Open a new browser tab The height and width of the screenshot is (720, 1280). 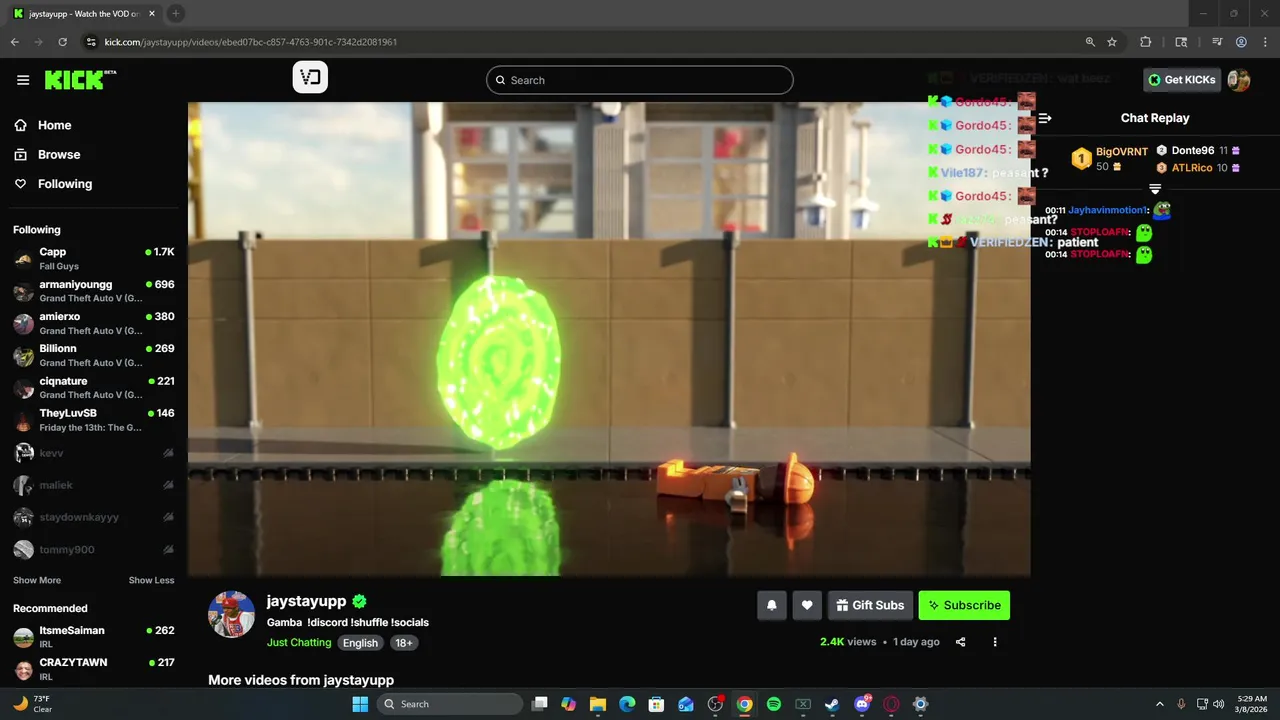[175, 13]
